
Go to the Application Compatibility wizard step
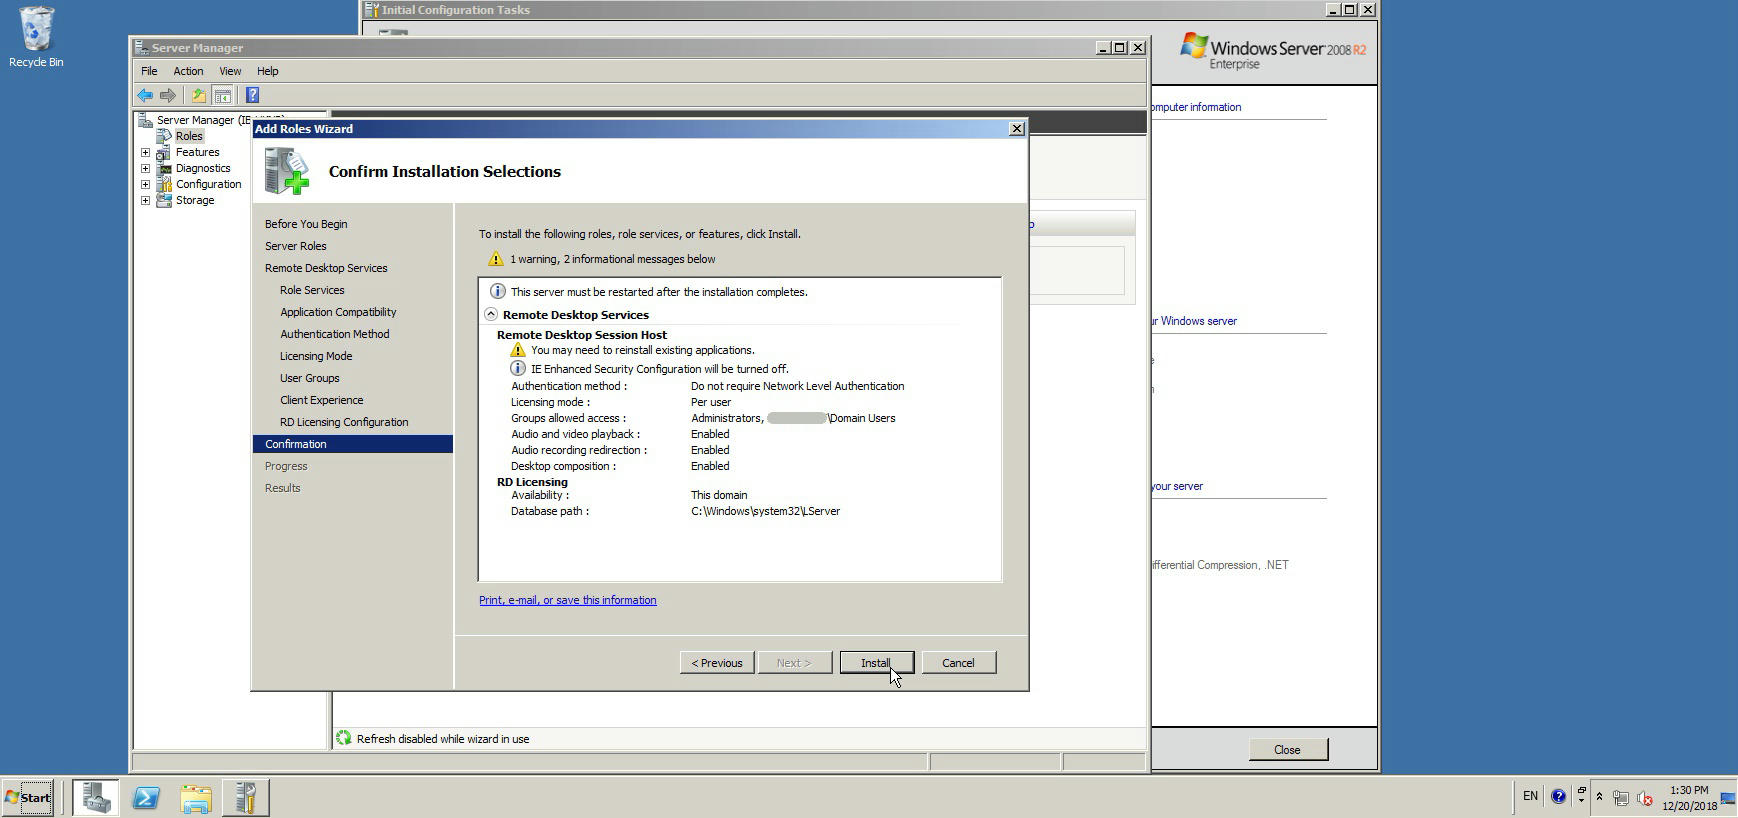point(338,312)
